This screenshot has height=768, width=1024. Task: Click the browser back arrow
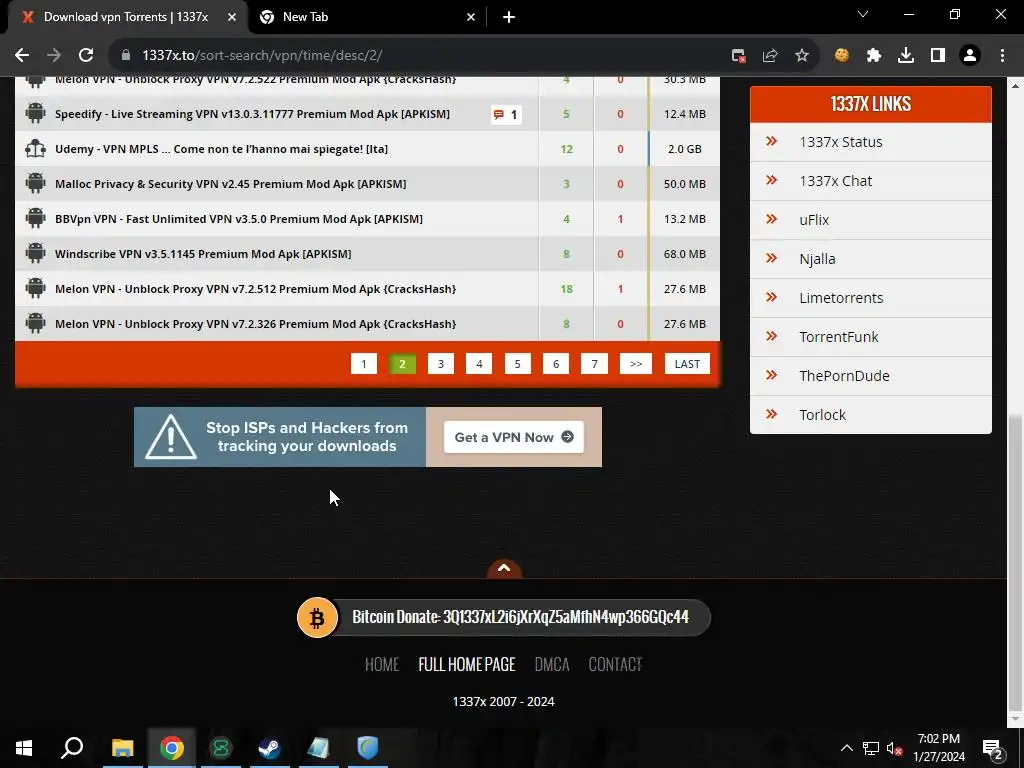[22, 56]
